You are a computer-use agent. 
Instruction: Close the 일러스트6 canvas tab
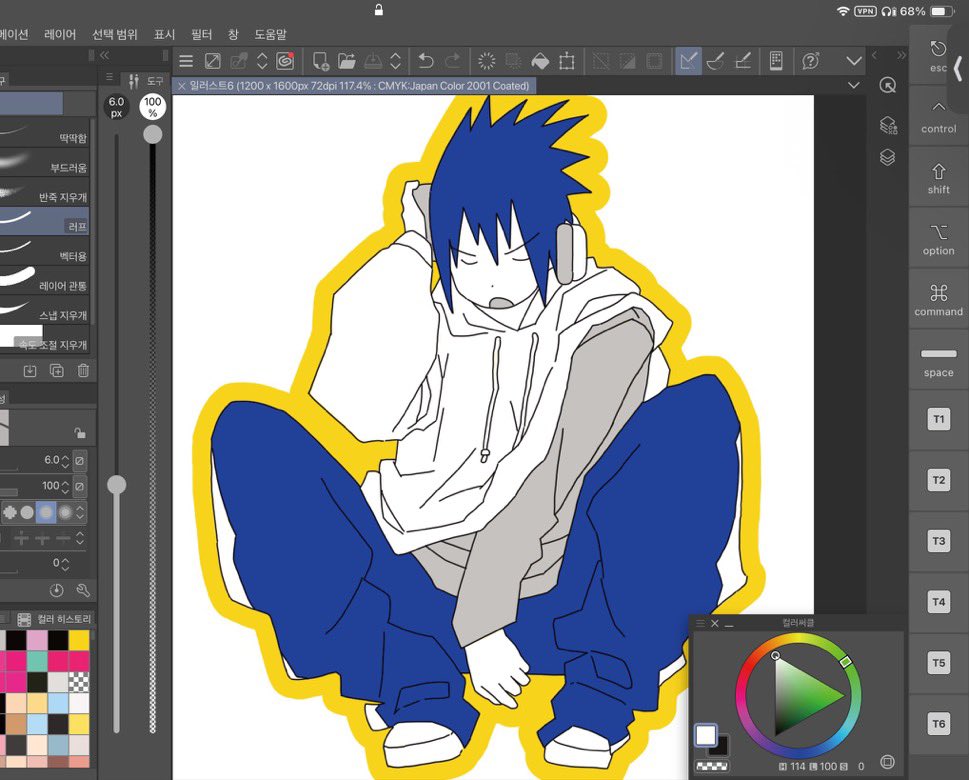pyautogui.click(x=182, y=86)
